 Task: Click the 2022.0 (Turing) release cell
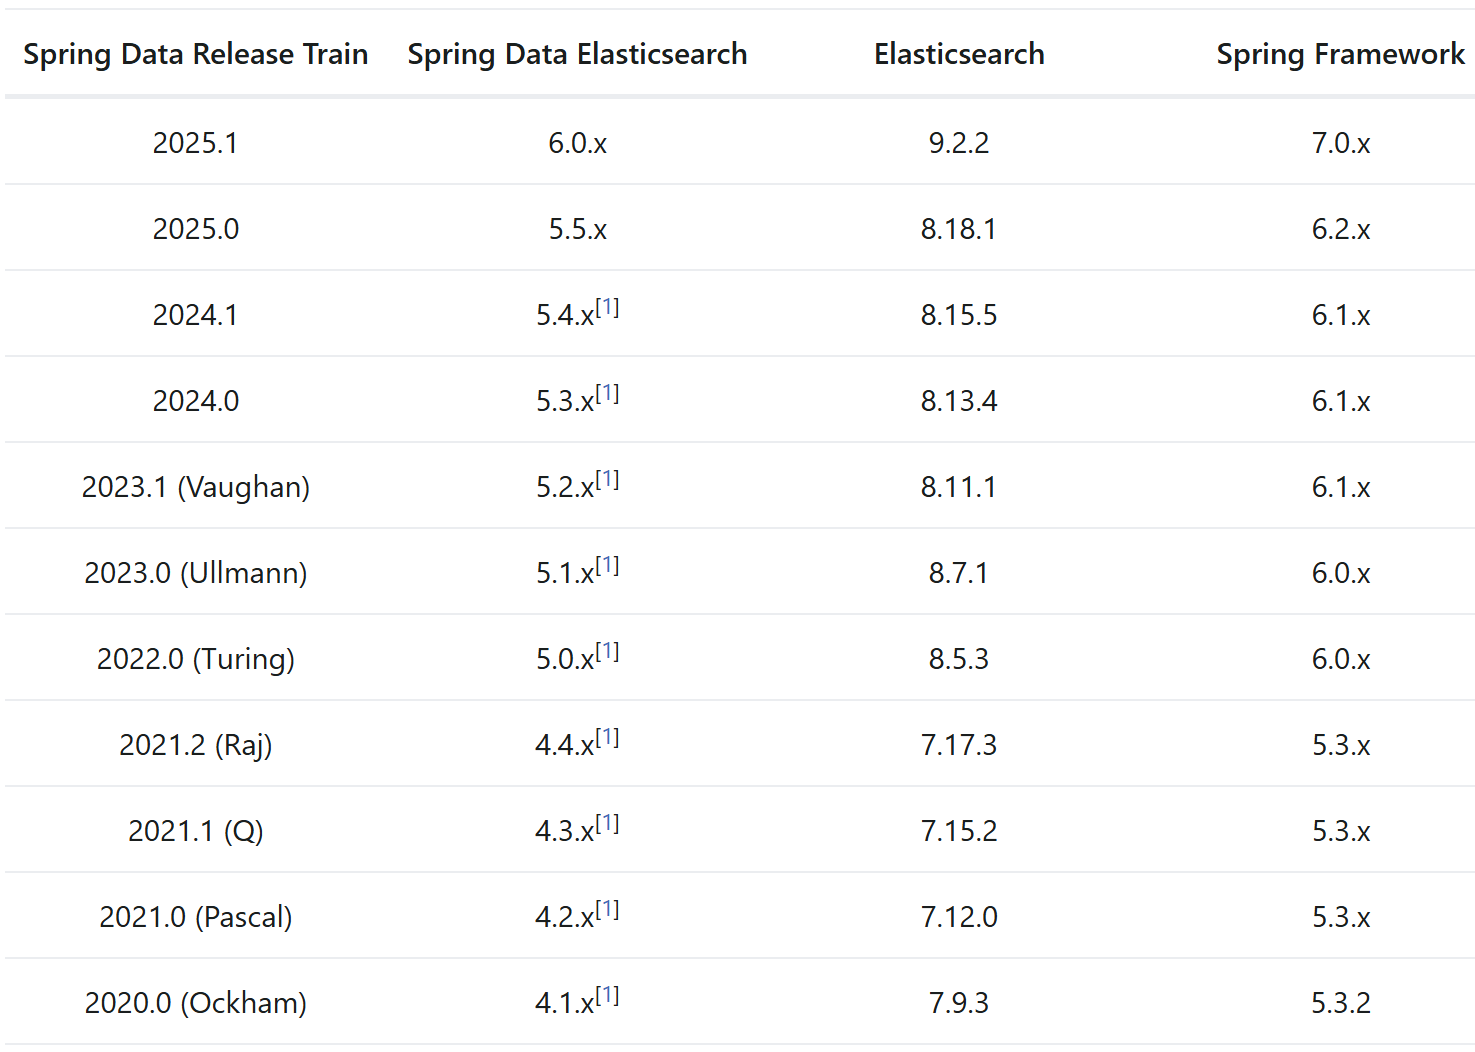pyautogui.click(x=196, y=659)
